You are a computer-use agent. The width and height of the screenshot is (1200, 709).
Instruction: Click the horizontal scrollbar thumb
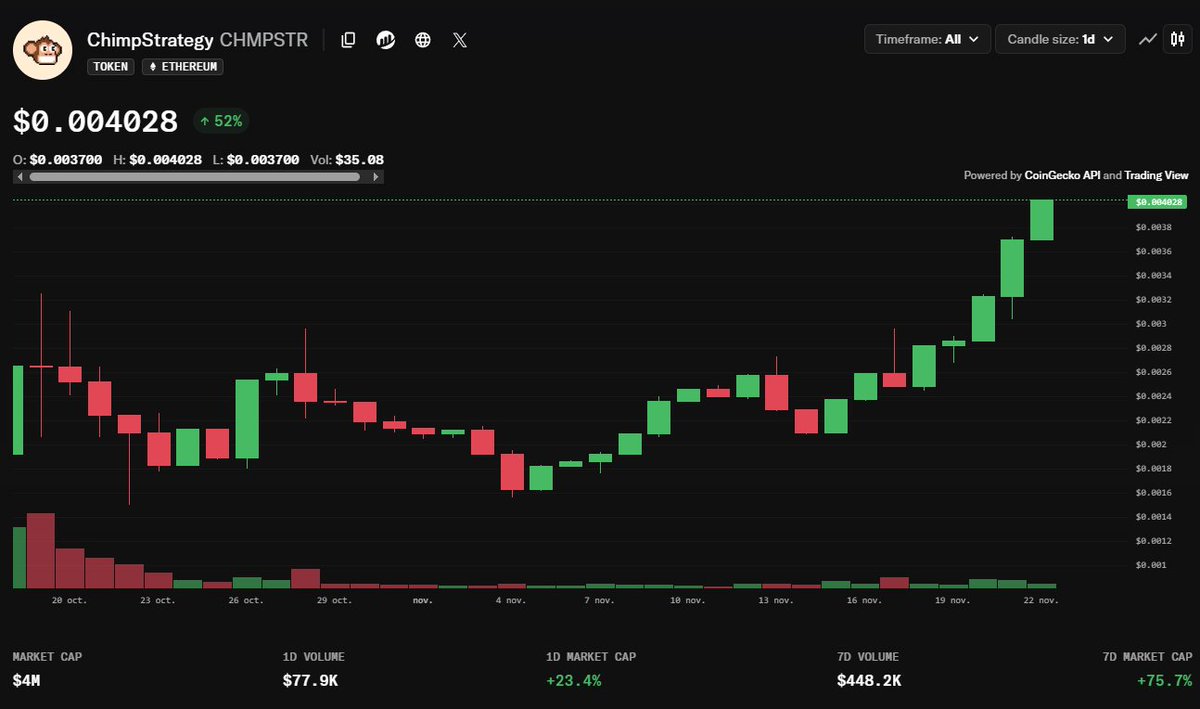pyautogui.click(x=195, y=177)
